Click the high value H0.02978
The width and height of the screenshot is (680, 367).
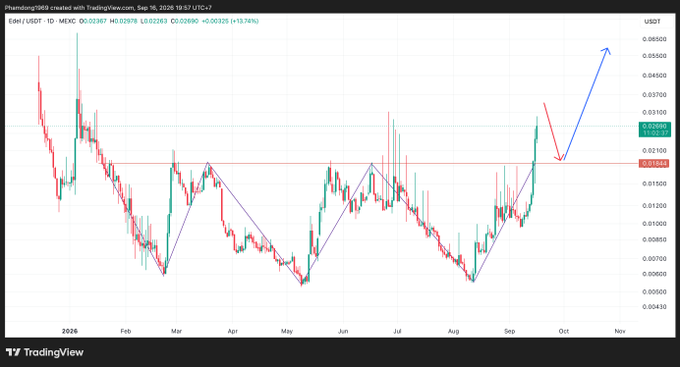[x=124, y=21]
